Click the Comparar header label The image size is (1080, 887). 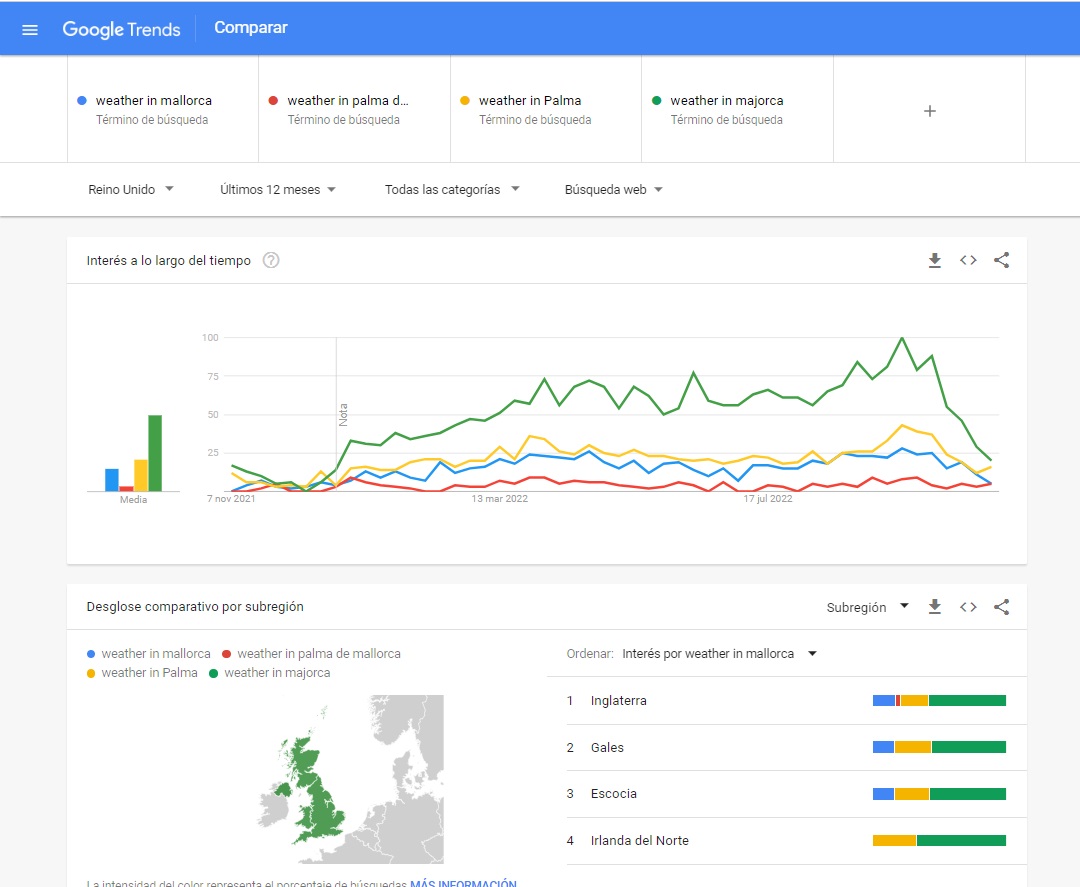(x=251, y=28)
